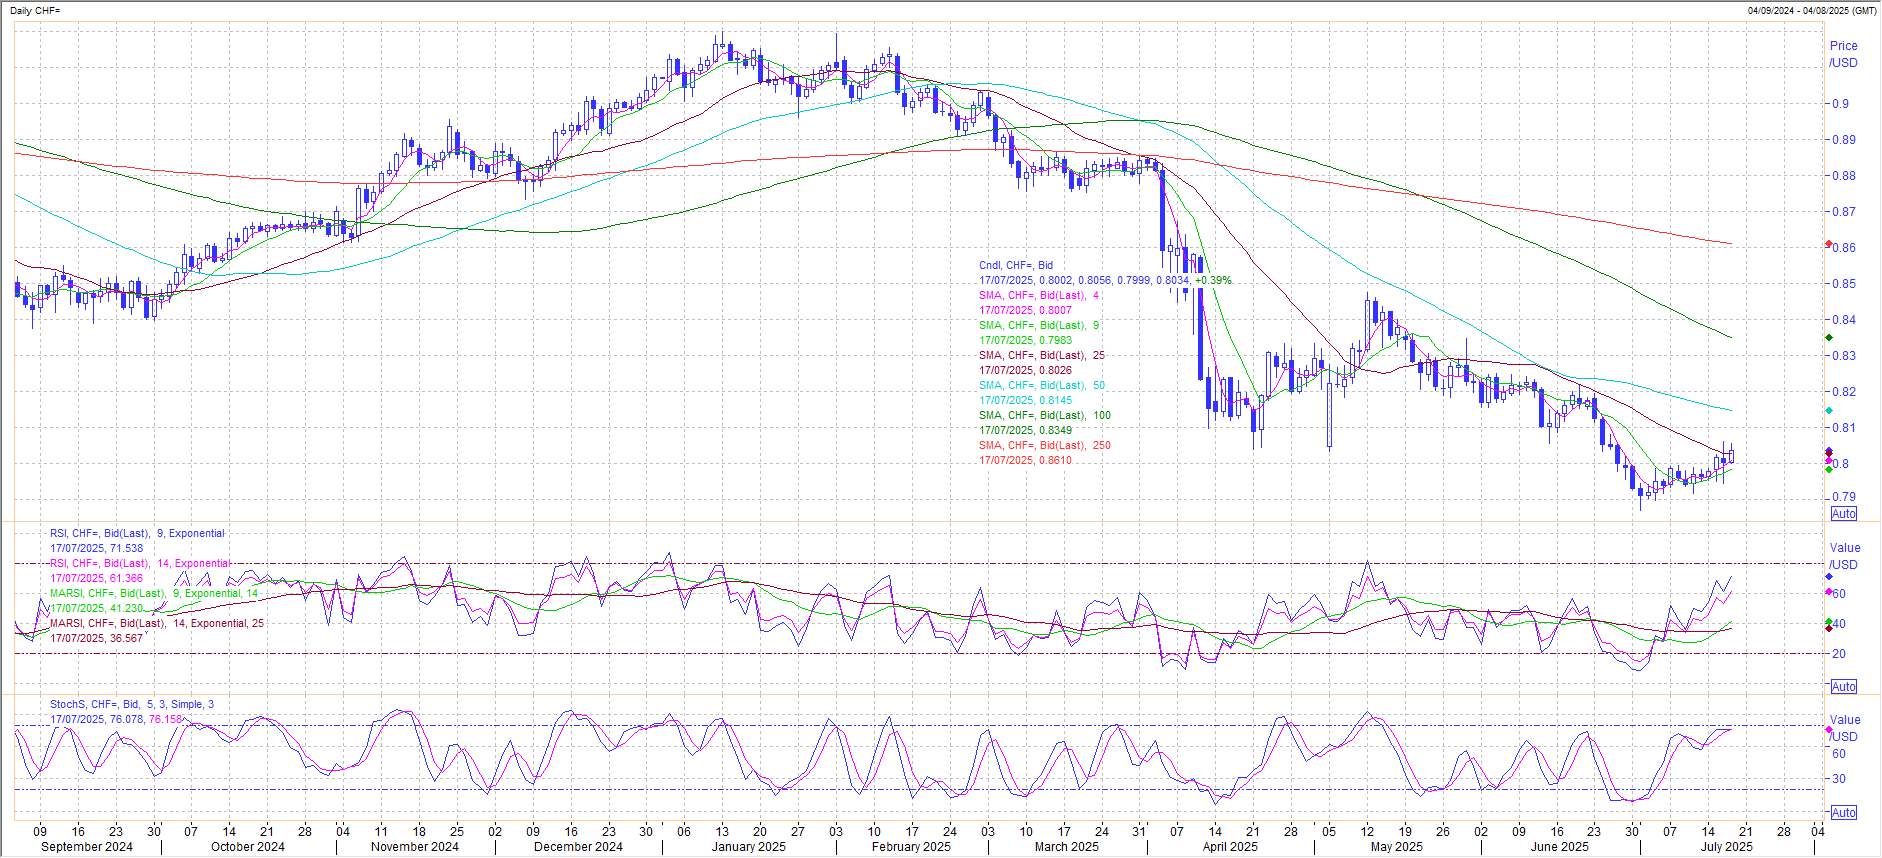Click the SMA 9 value '17/07/2025, 0.7983'
Image resolution: width=1882 pixels, height=858 pixels.
[1025, 341]
